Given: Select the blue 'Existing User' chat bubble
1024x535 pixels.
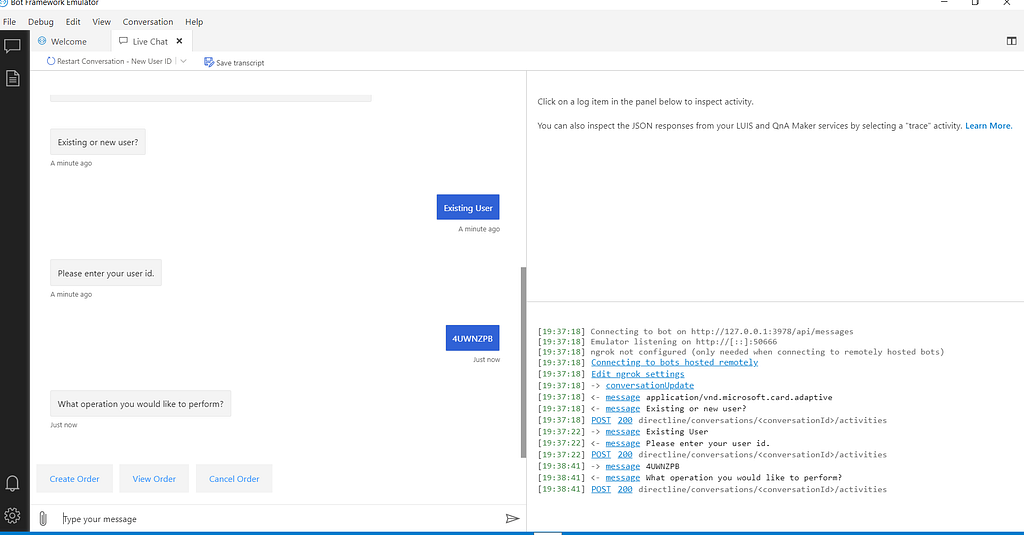Looking at the screenshot, I should point(468,208).
